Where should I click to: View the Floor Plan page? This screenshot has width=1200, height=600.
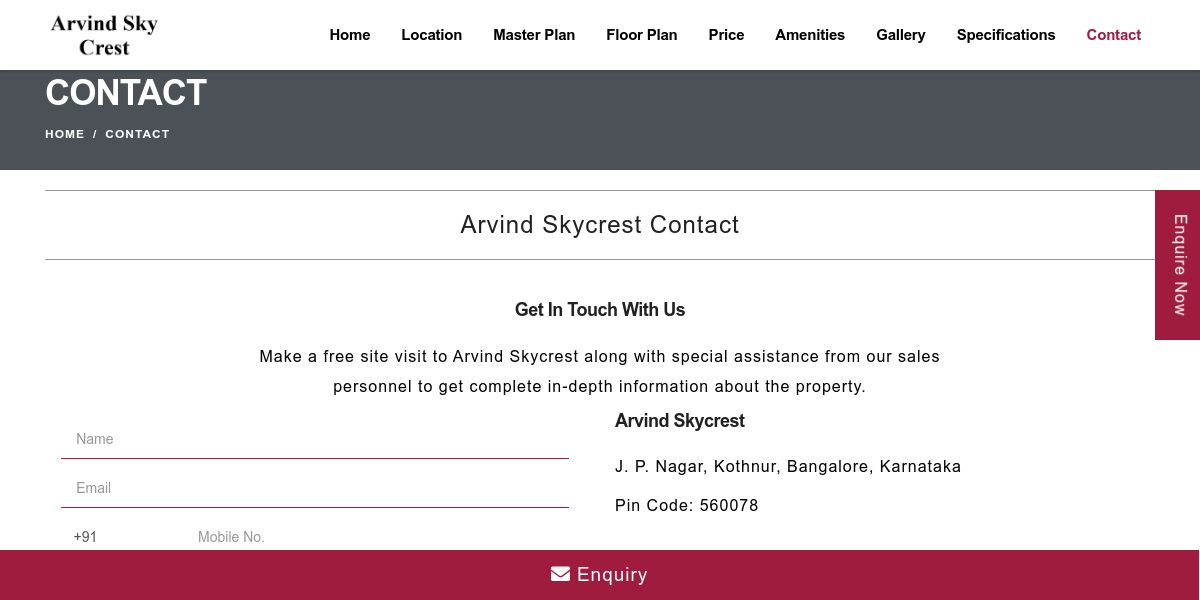(x=641, y=35)
